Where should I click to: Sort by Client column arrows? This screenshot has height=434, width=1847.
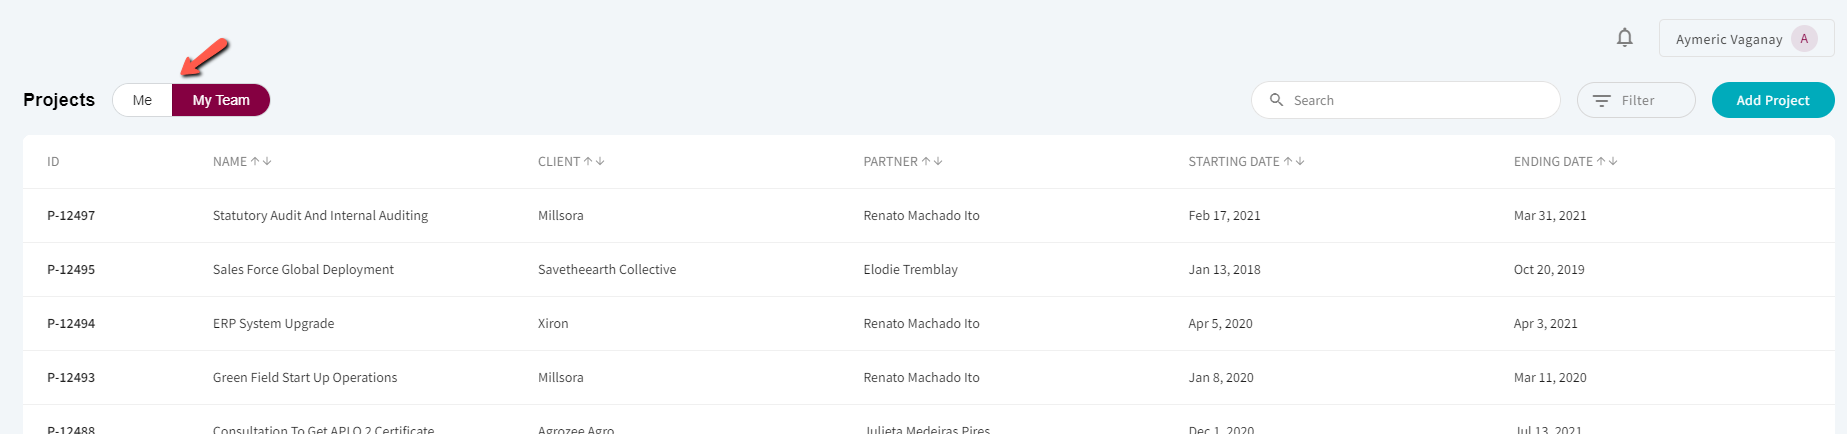tap(594, 161)
